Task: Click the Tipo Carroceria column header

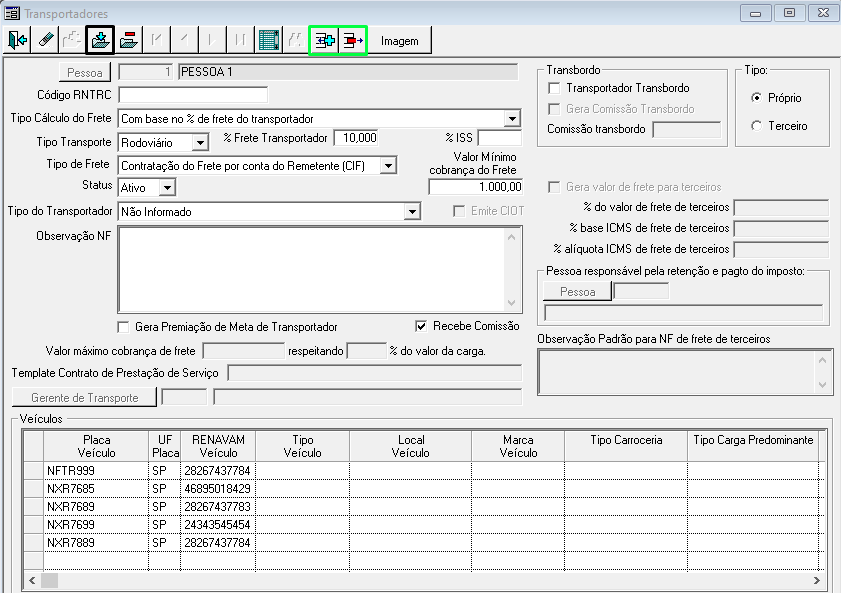Action: tap(626, 446)
